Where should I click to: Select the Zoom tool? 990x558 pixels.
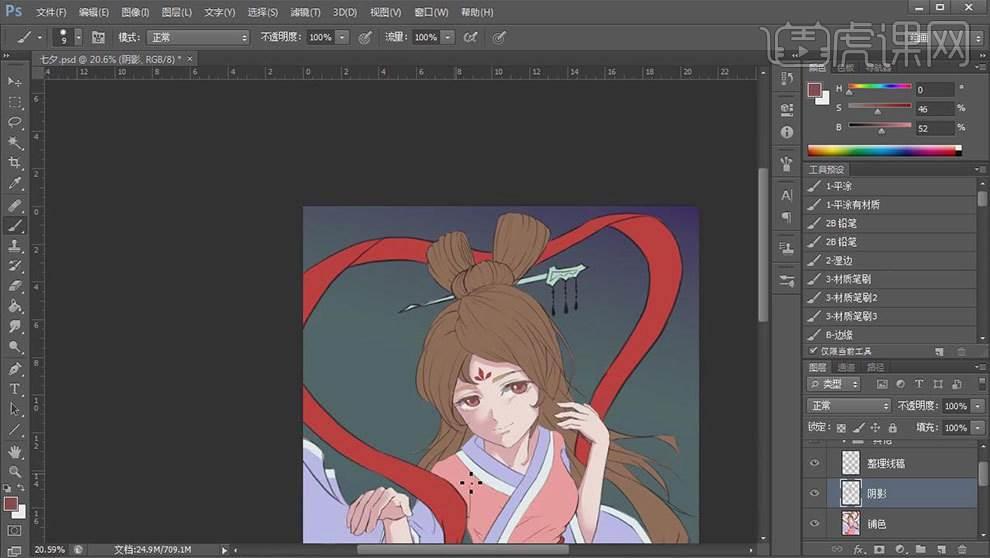tap(15, 472)
